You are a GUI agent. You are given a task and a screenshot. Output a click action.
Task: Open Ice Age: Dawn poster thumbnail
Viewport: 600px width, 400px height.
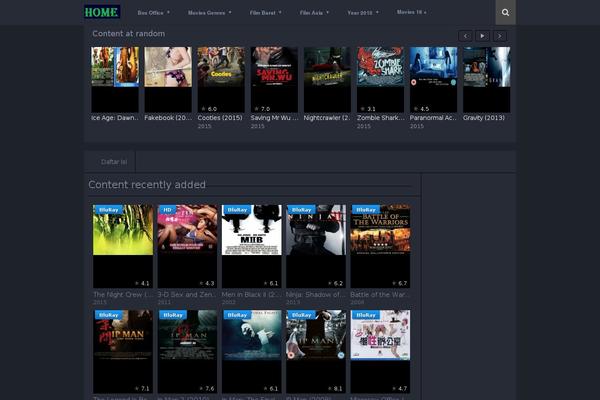coord(115,80)
